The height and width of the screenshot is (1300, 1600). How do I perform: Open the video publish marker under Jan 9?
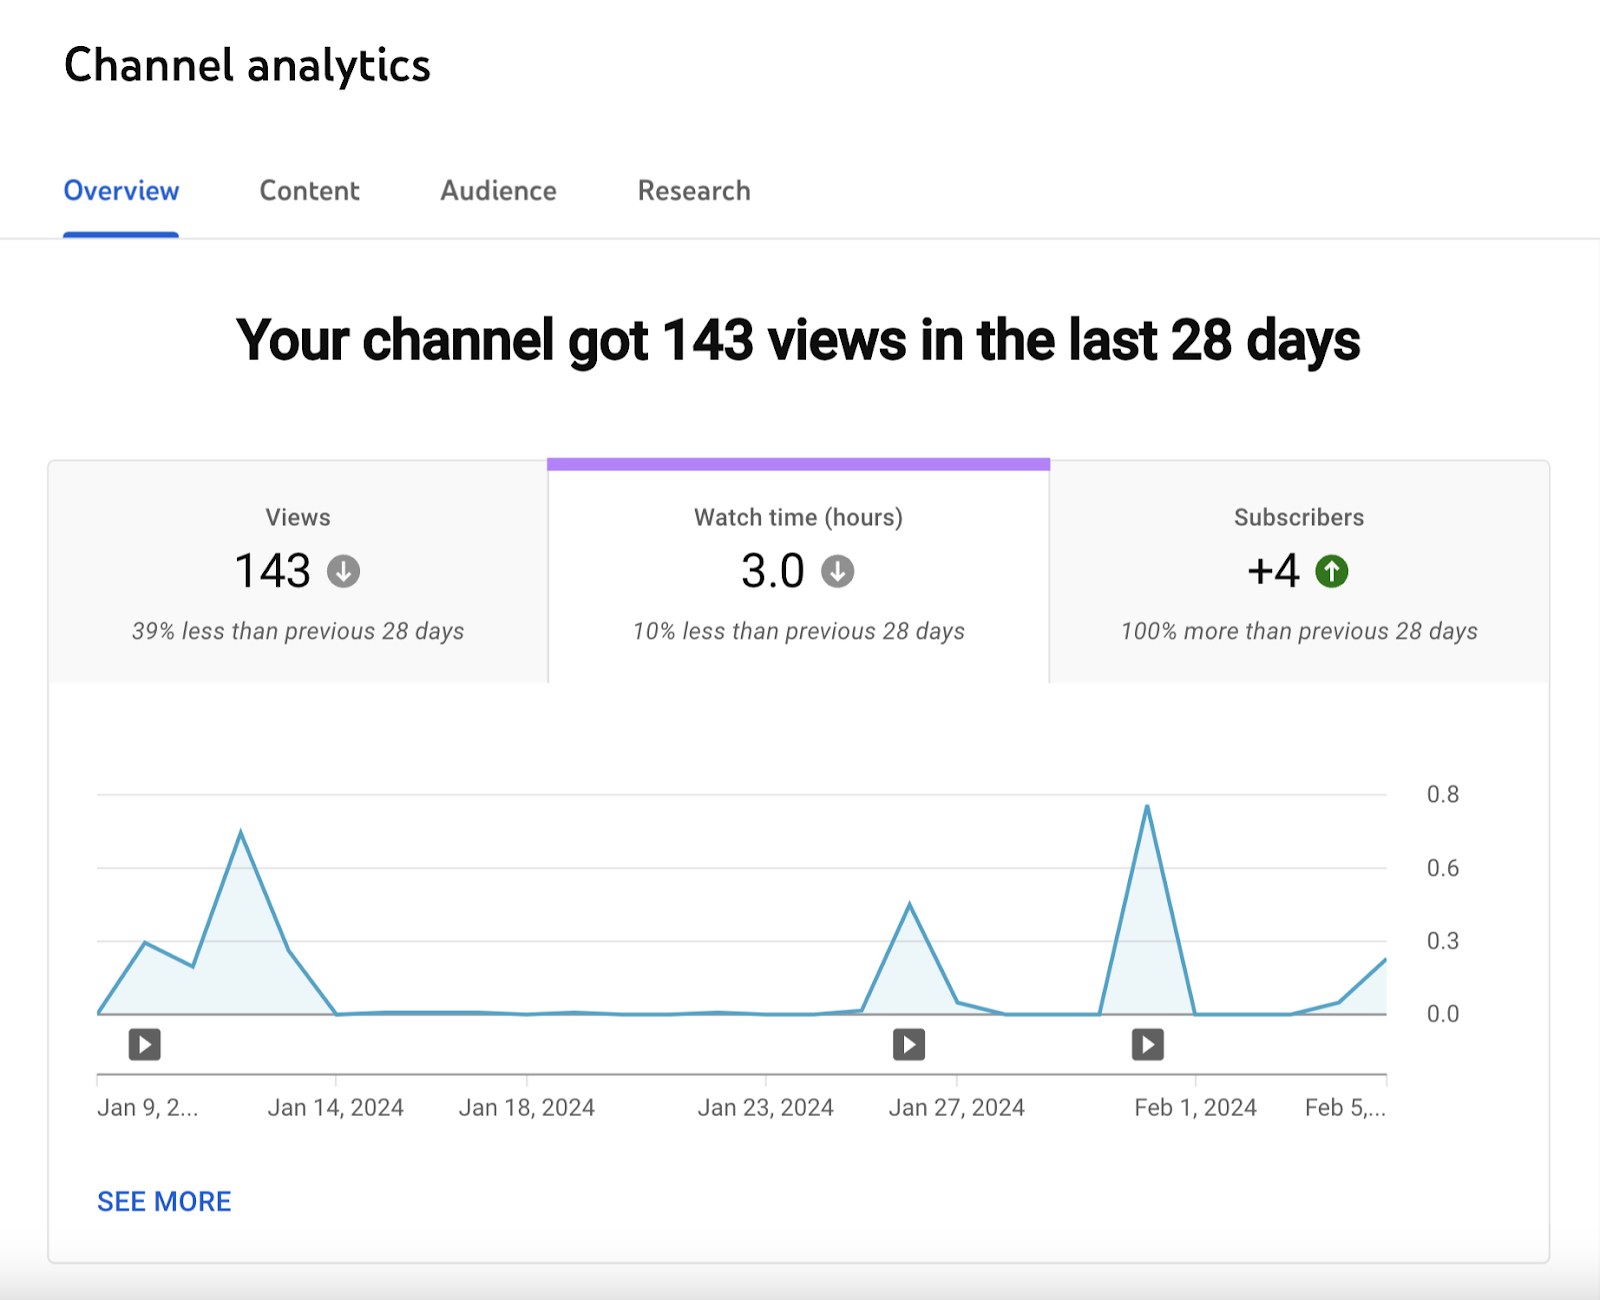144,1044
